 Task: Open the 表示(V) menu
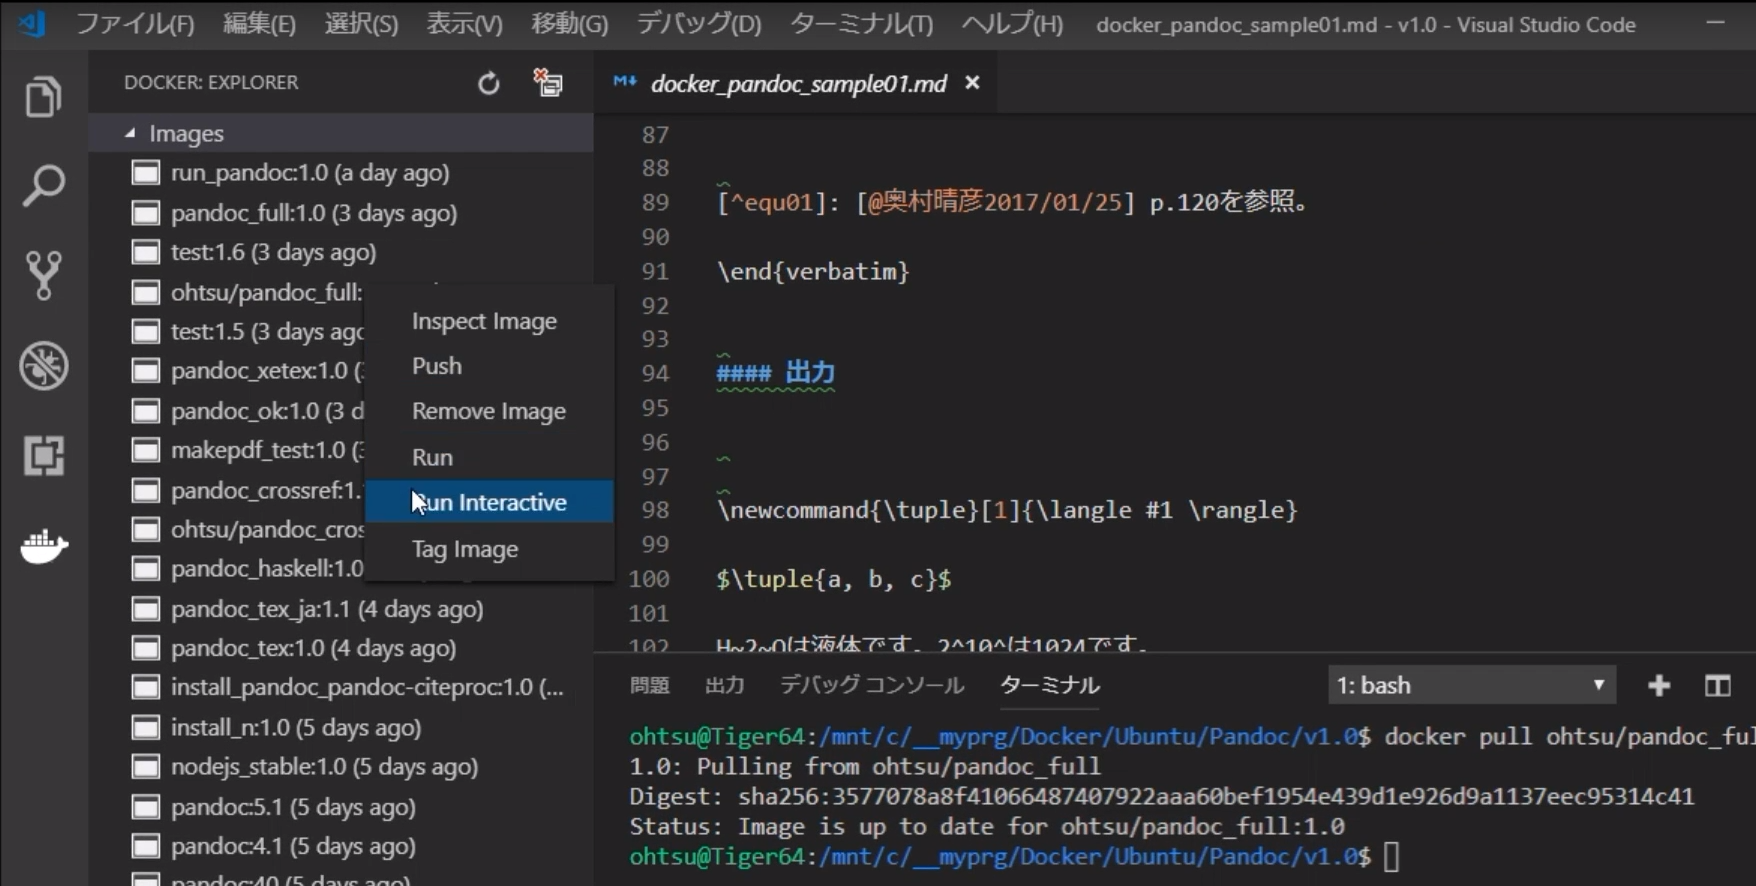point(464,24)
